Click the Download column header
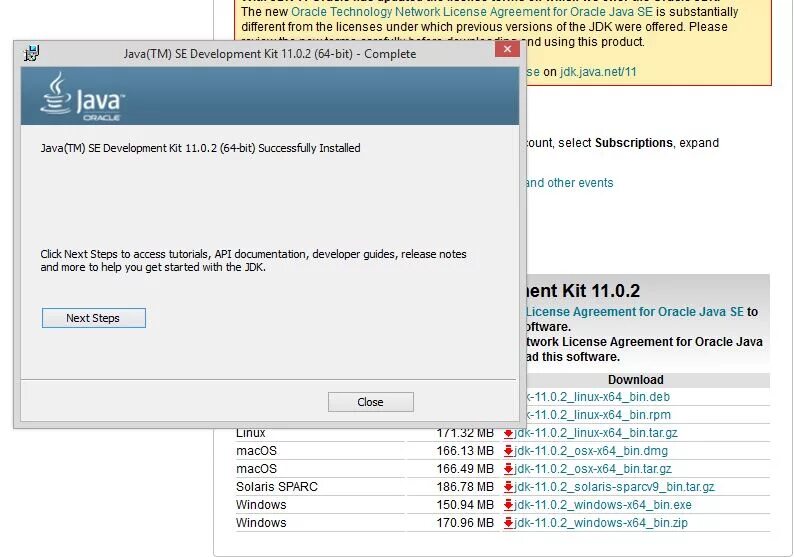 636,380
